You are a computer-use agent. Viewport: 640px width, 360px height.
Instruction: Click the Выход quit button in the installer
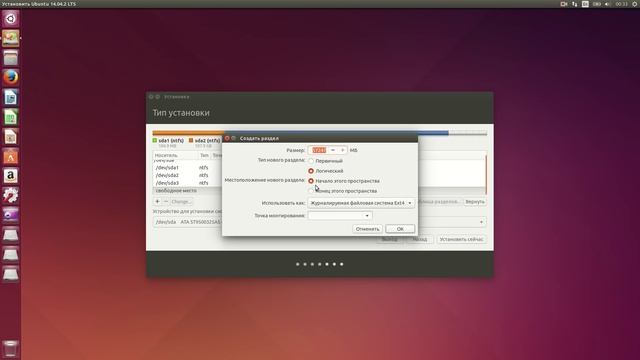390,239
